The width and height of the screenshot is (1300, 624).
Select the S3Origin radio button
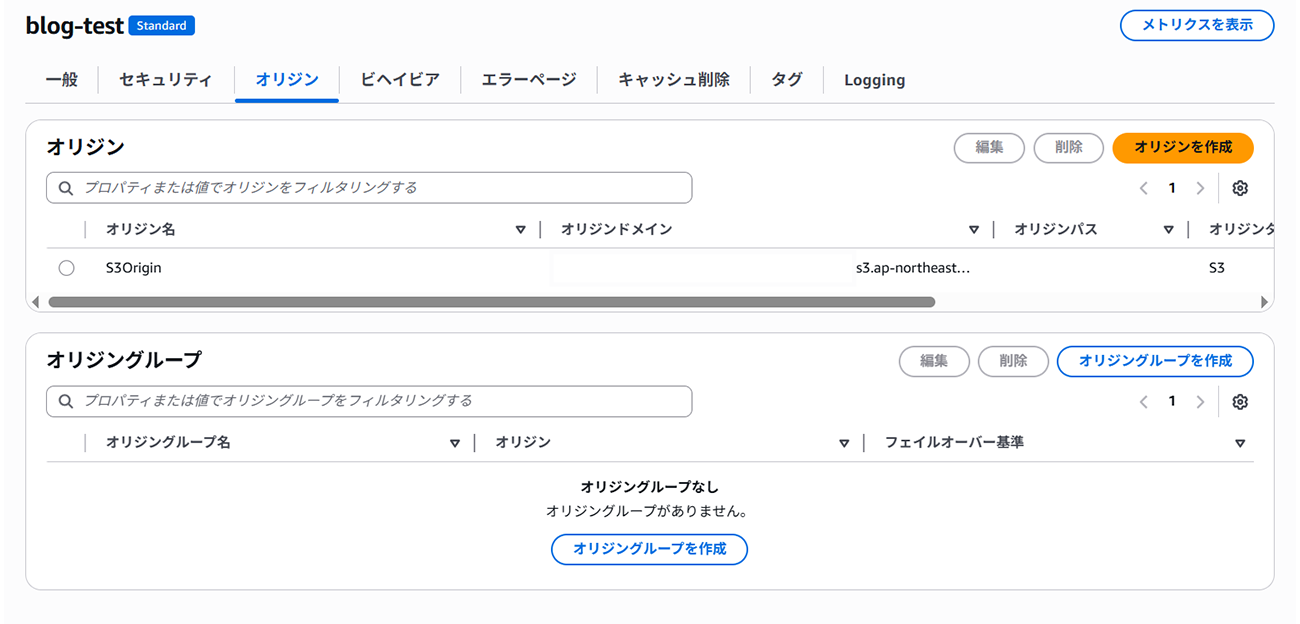click(66, 268)
